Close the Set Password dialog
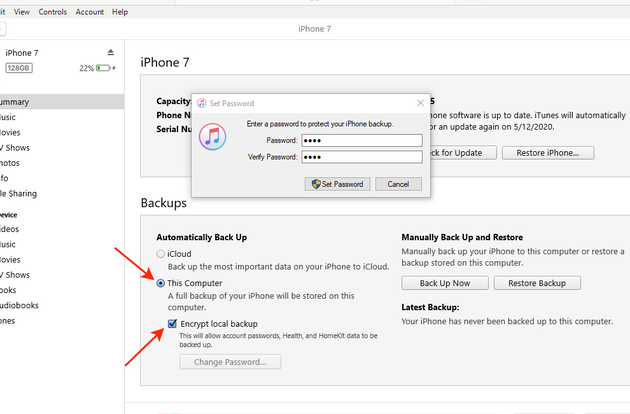 tap(422, 103)
